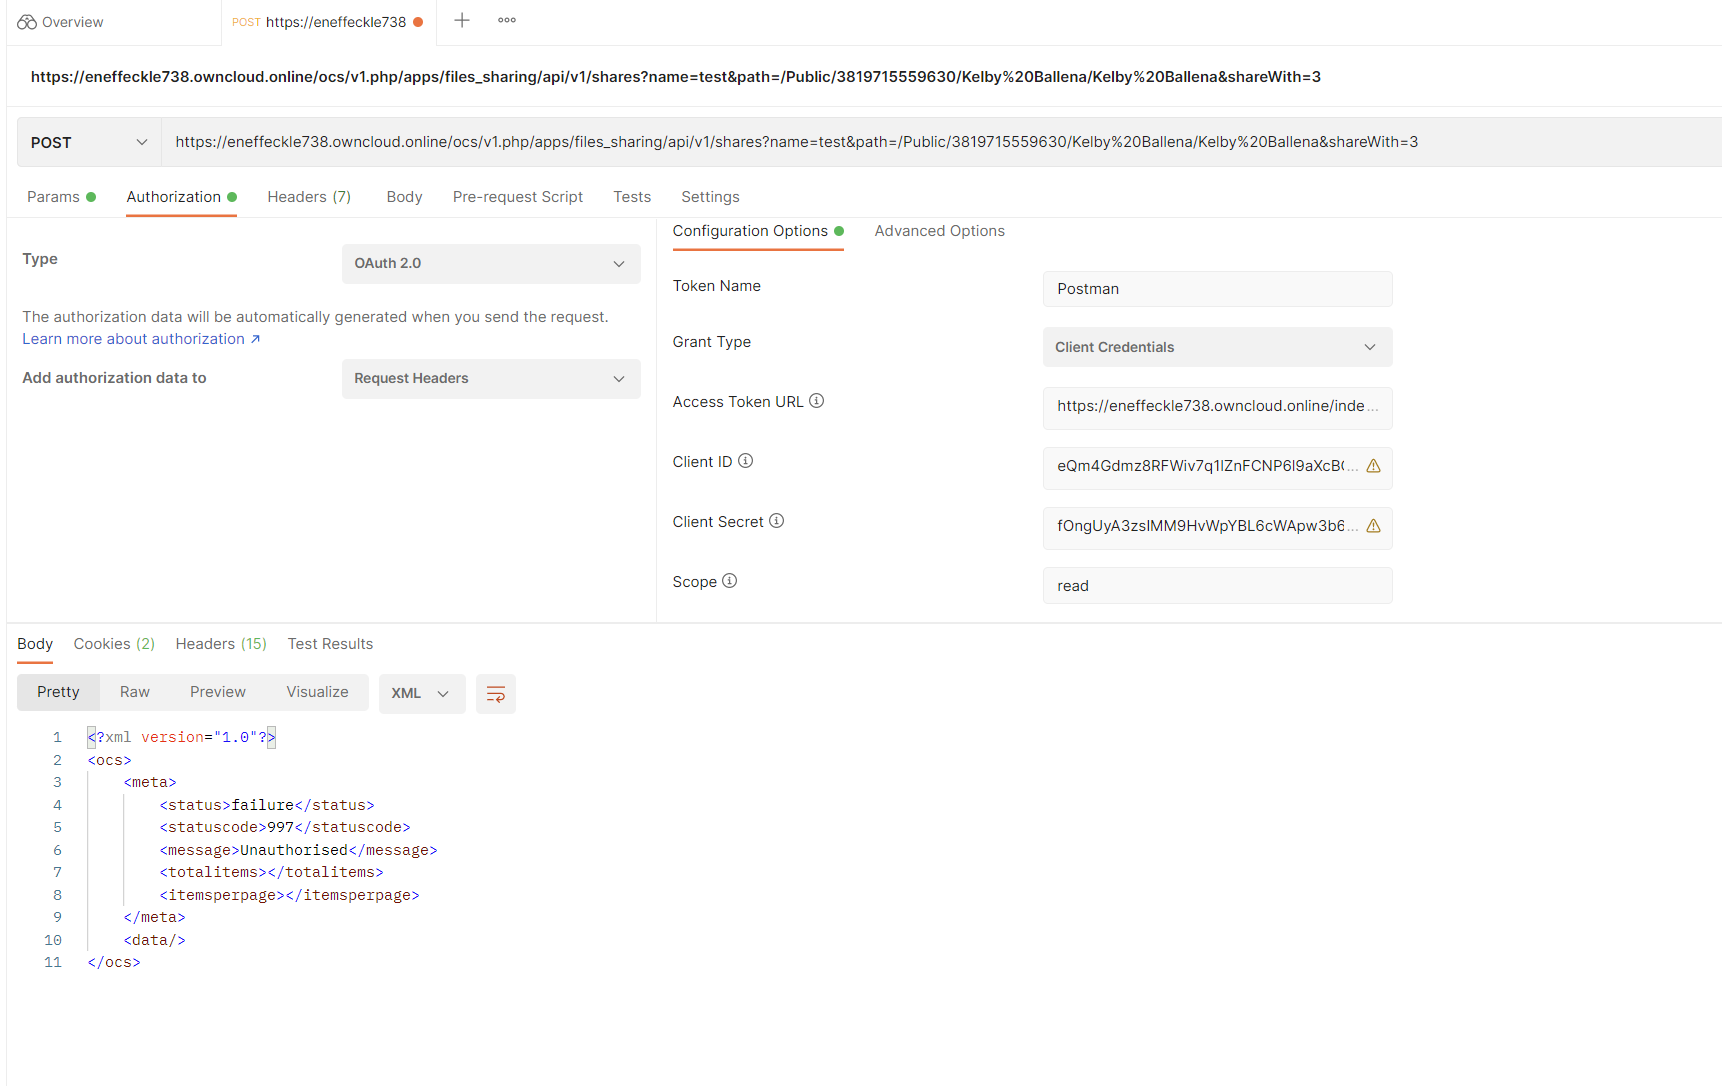Click the statuscode 997 line in response

(285, 828)
